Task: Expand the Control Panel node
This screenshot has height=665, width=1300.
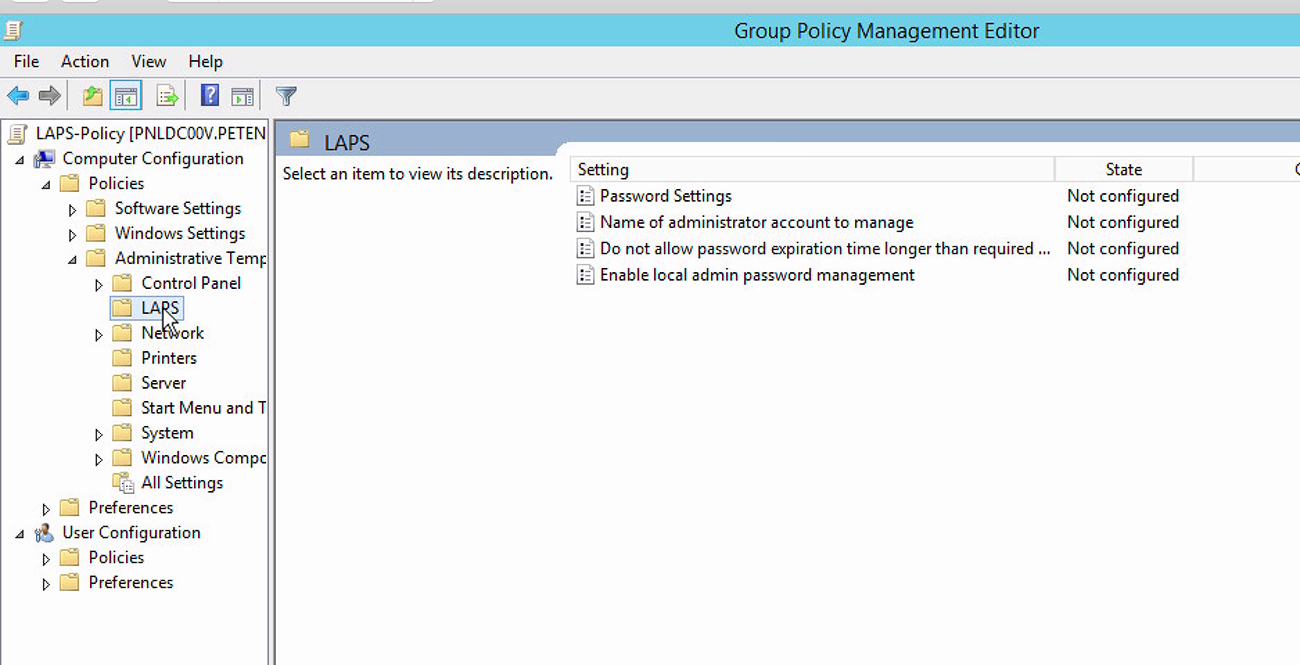Action: click(98, 283)
